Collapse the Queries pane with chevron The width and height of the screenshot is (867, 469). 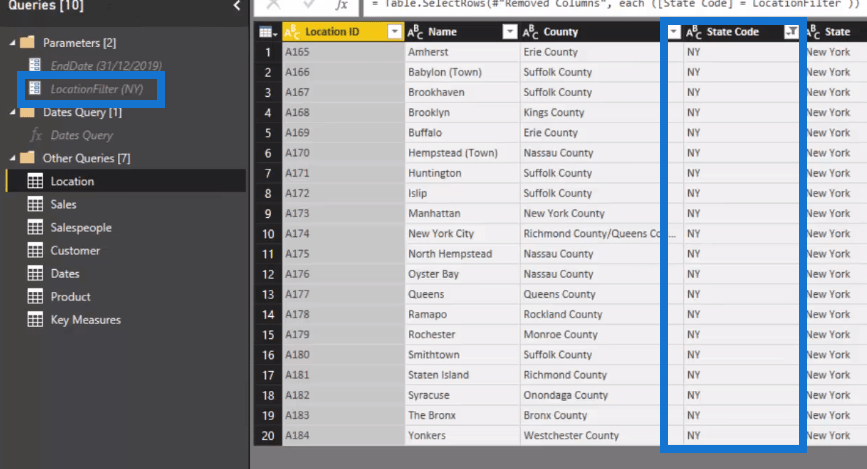pos(237,6)
